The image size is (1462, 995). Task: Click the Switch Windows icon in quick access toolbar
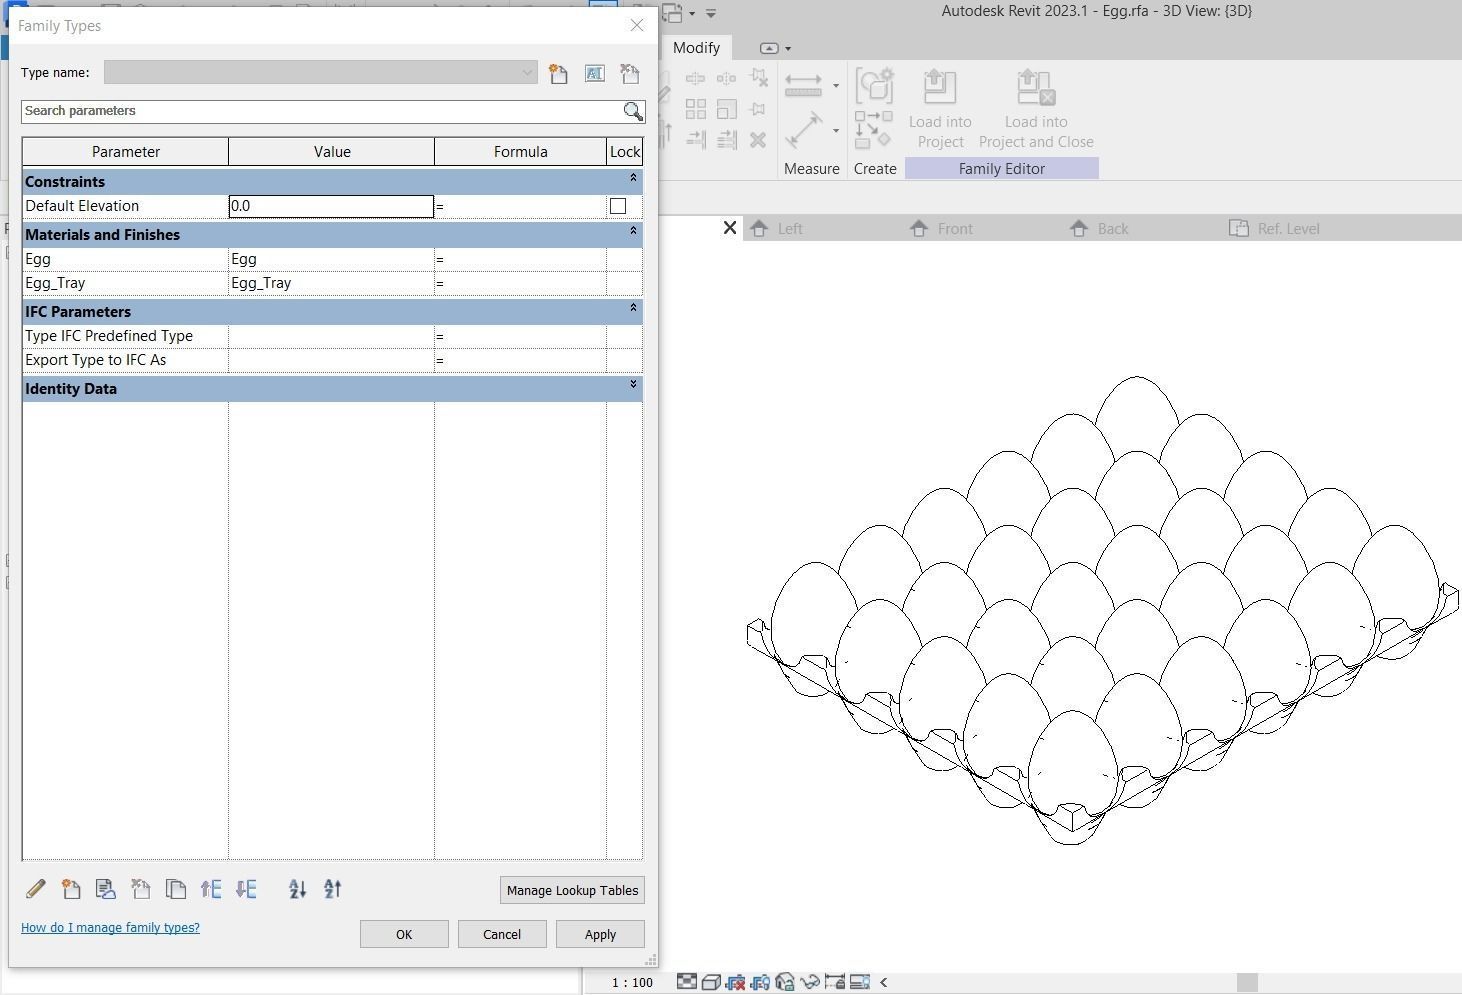673,13
